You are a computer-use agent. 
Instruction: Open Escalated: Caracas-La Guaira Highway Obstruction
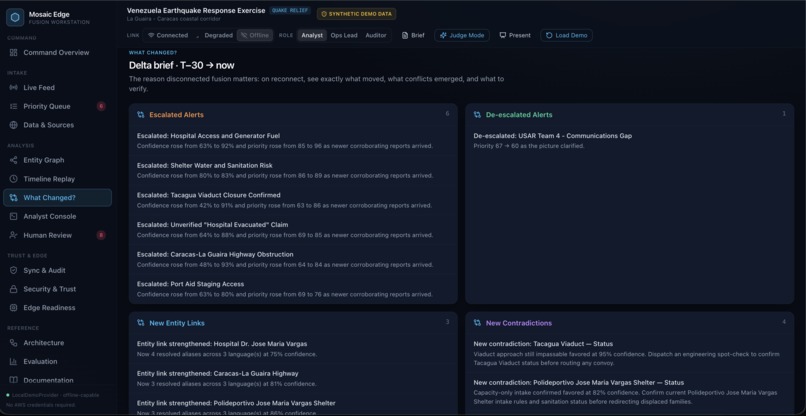293,259
